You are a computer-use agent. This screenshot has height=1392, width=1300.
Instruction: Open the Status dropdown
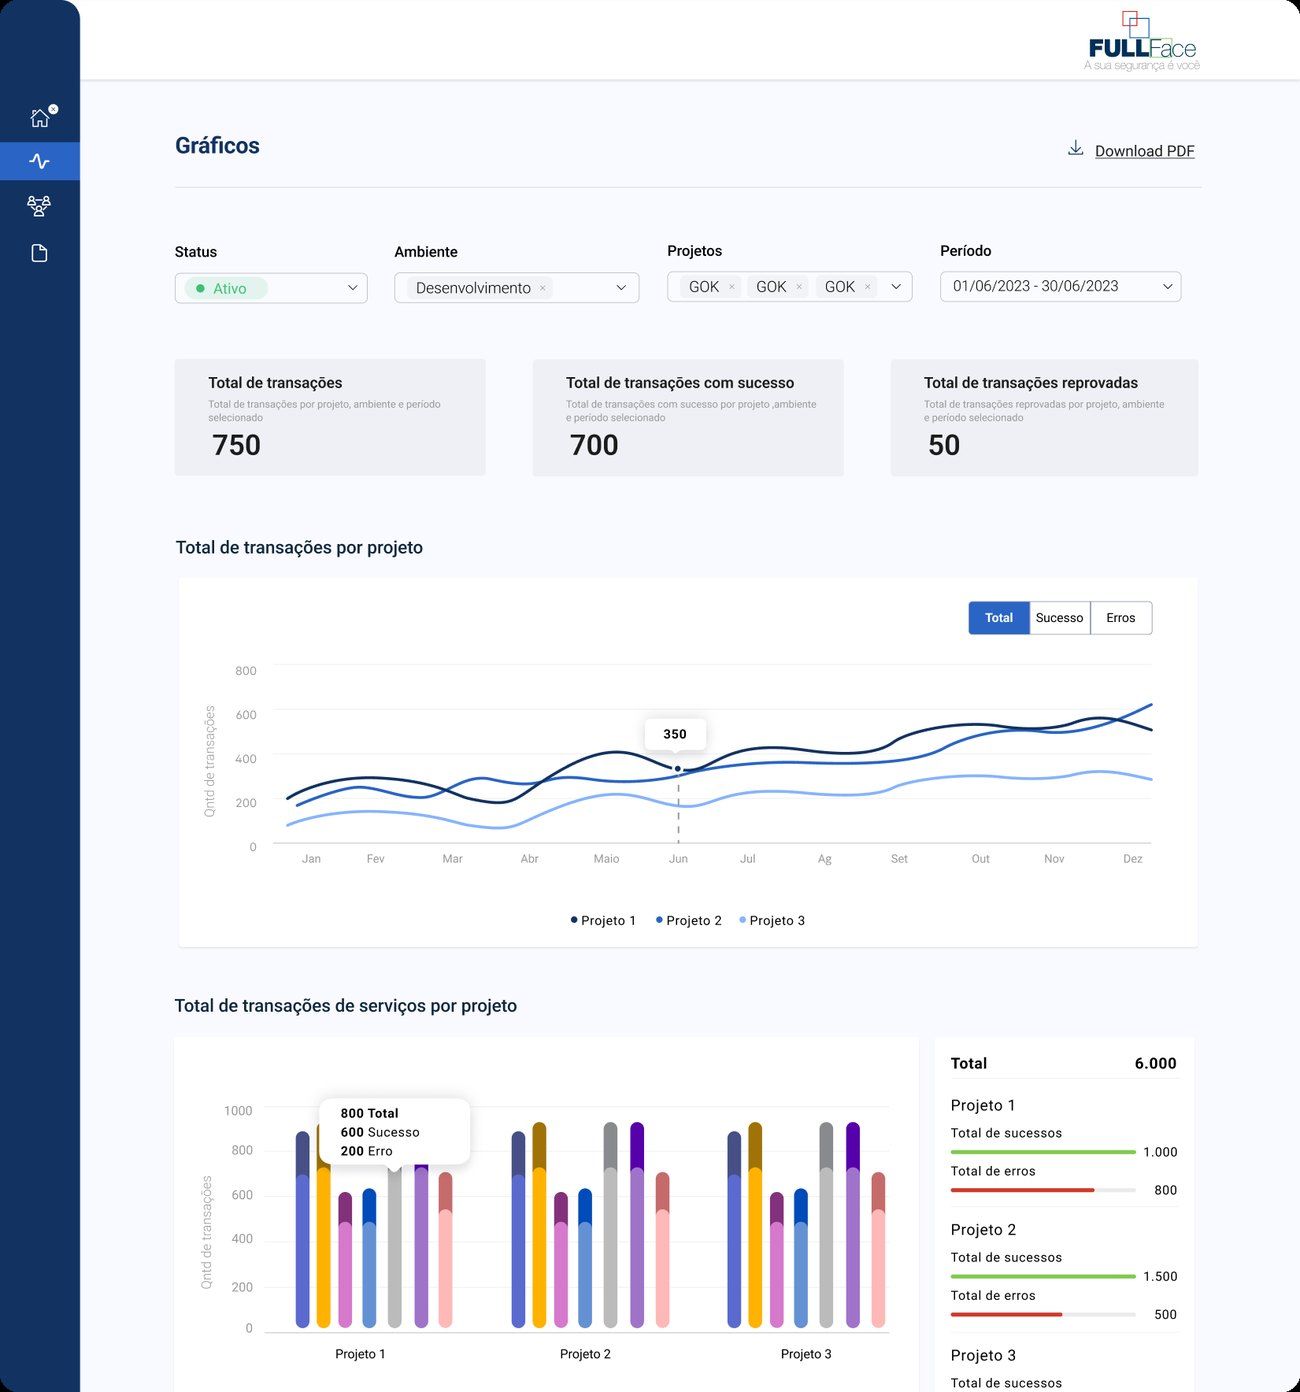tap(271, 288)
